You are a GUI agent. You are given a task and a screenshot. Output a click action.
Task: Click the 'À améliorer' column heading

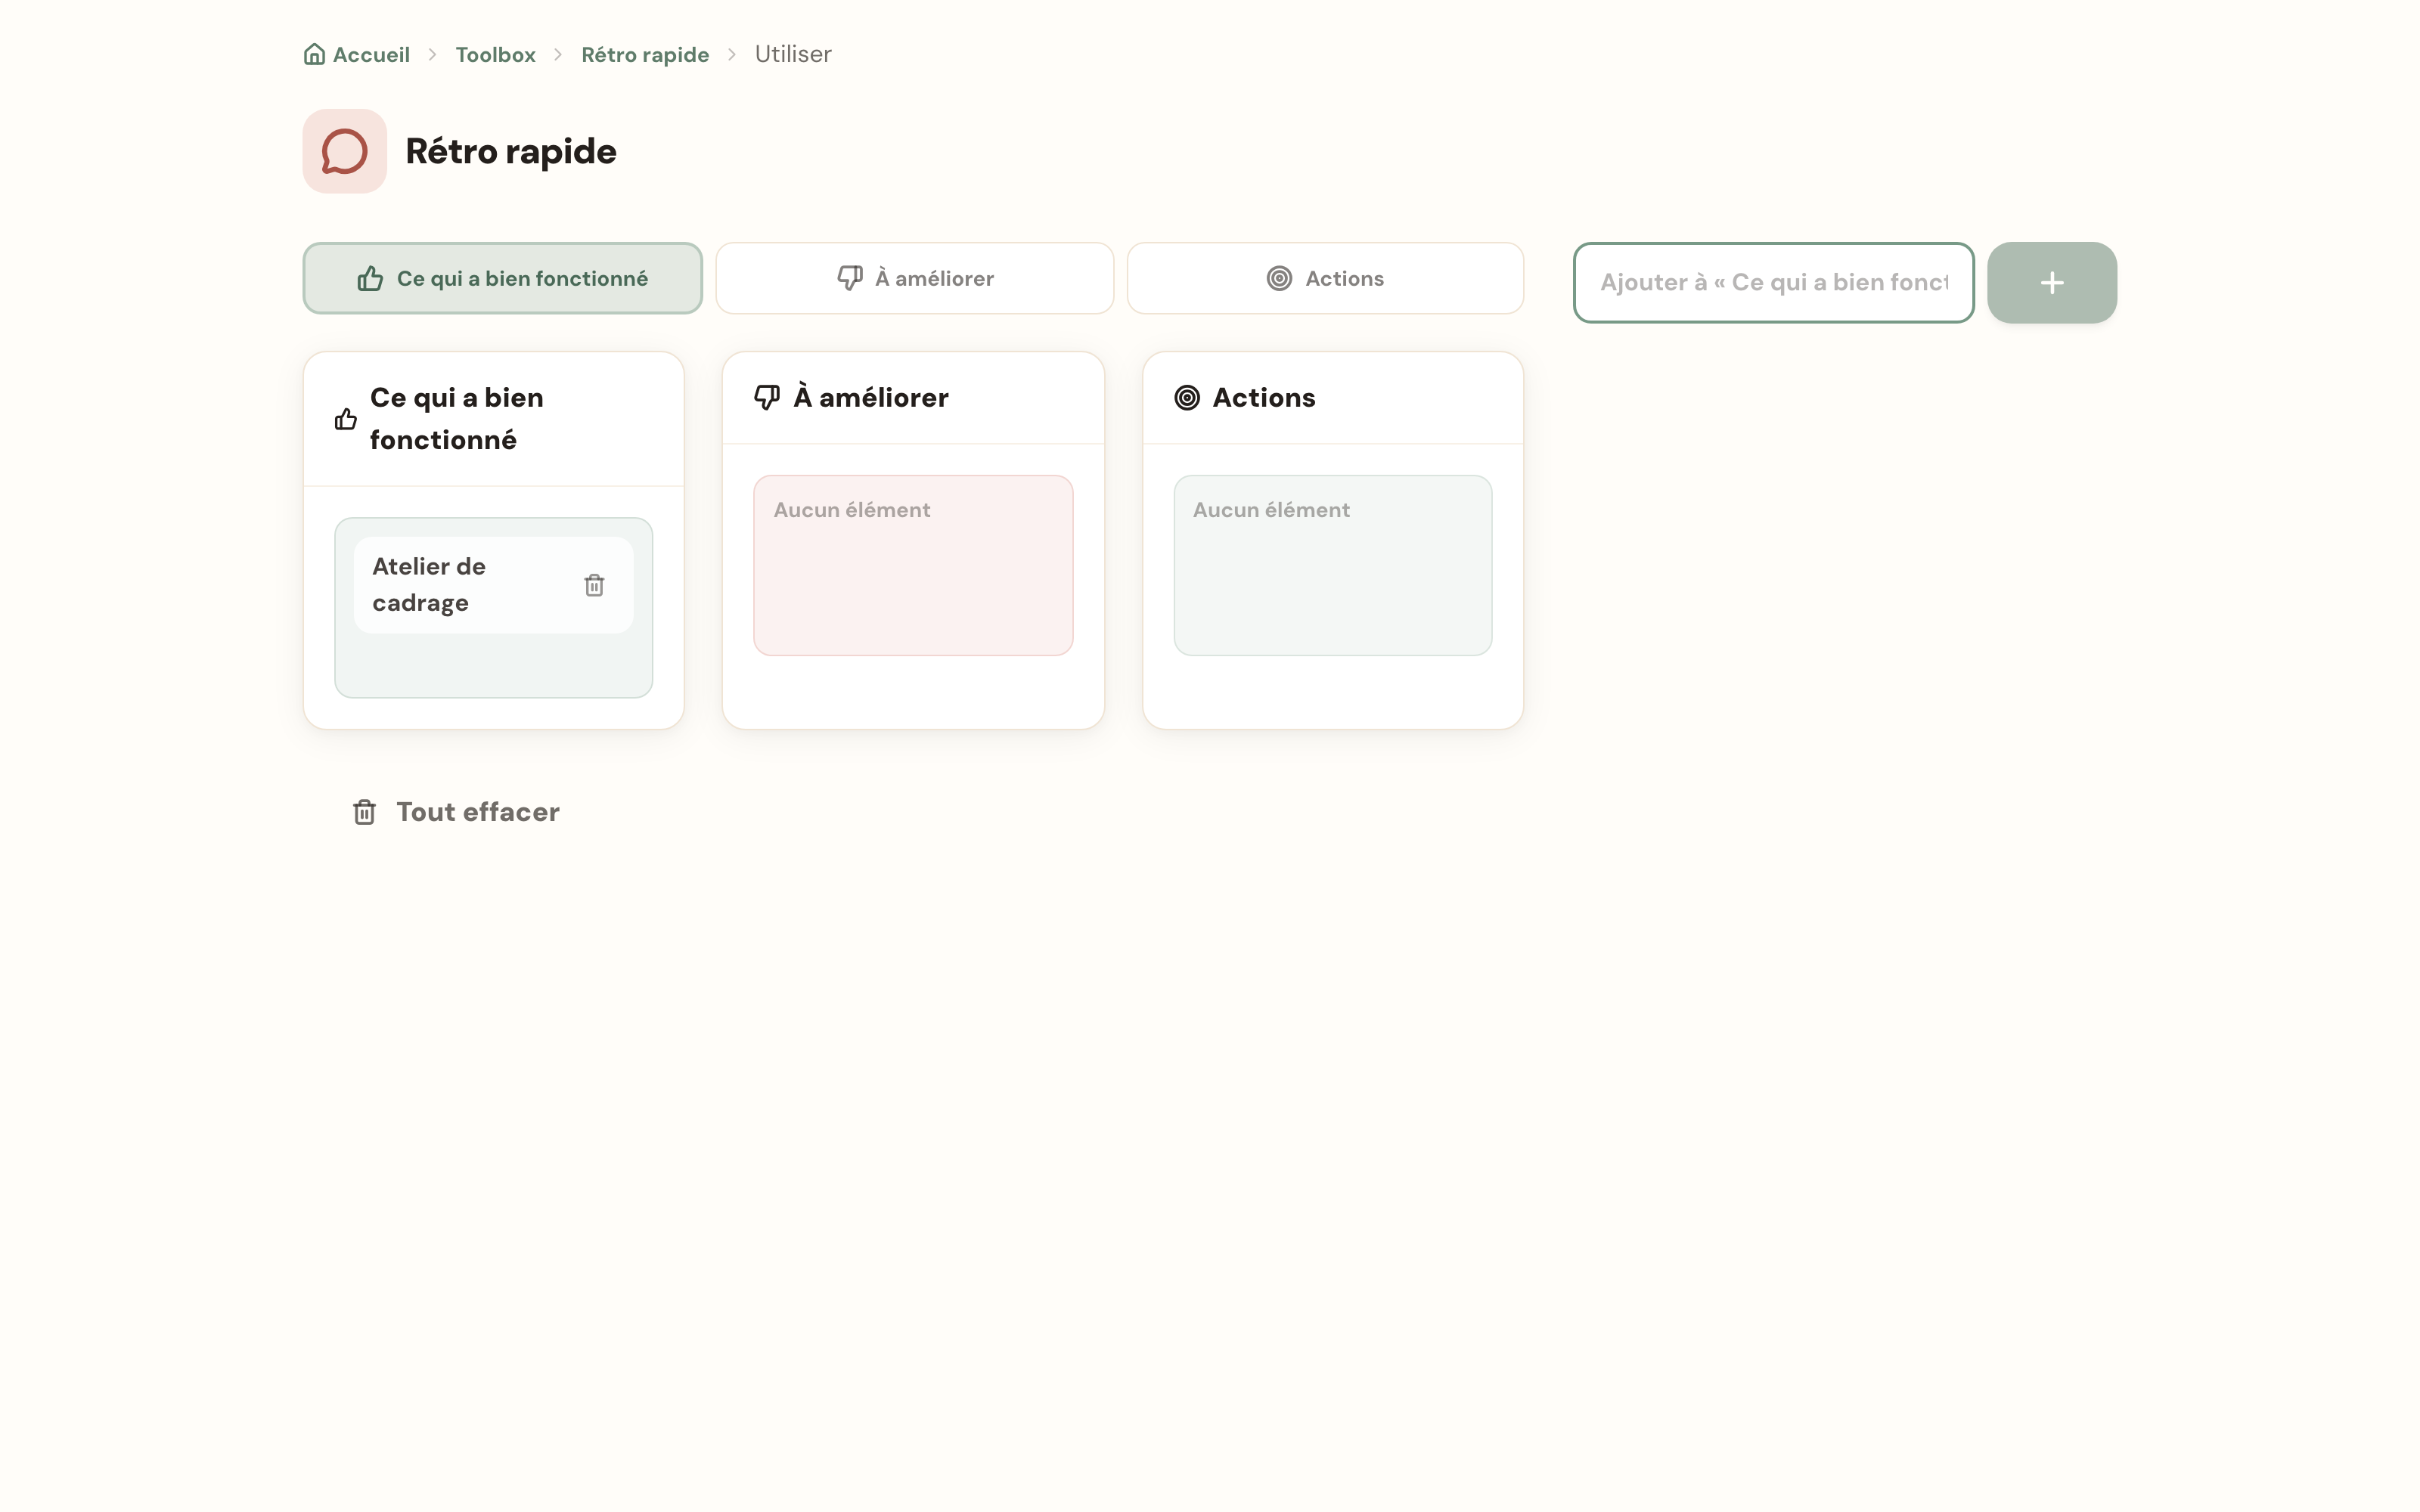pyautogui.click(x=871, y=398)
